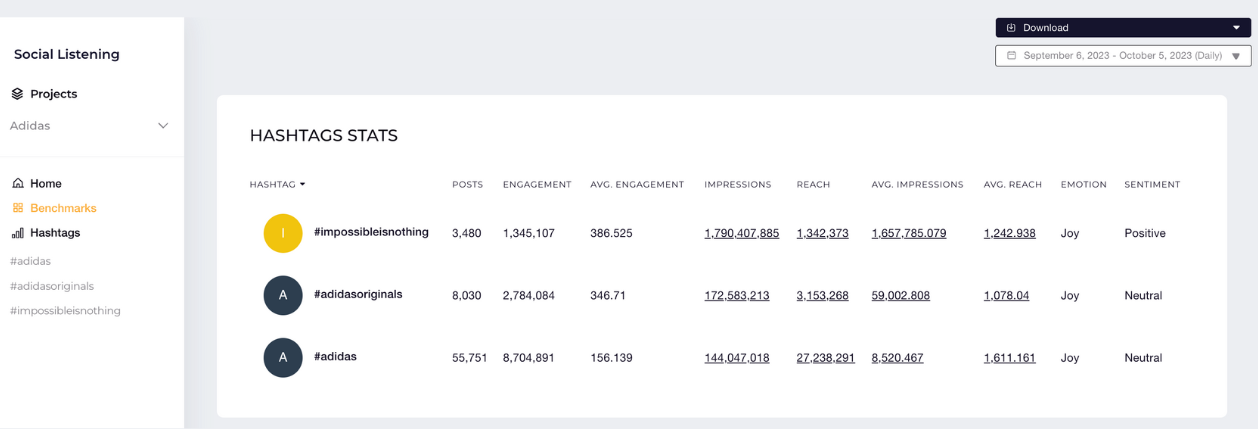Screen dimensions: 1258x429
Task: Click the POSTS column header
Action: click(467, 185)
